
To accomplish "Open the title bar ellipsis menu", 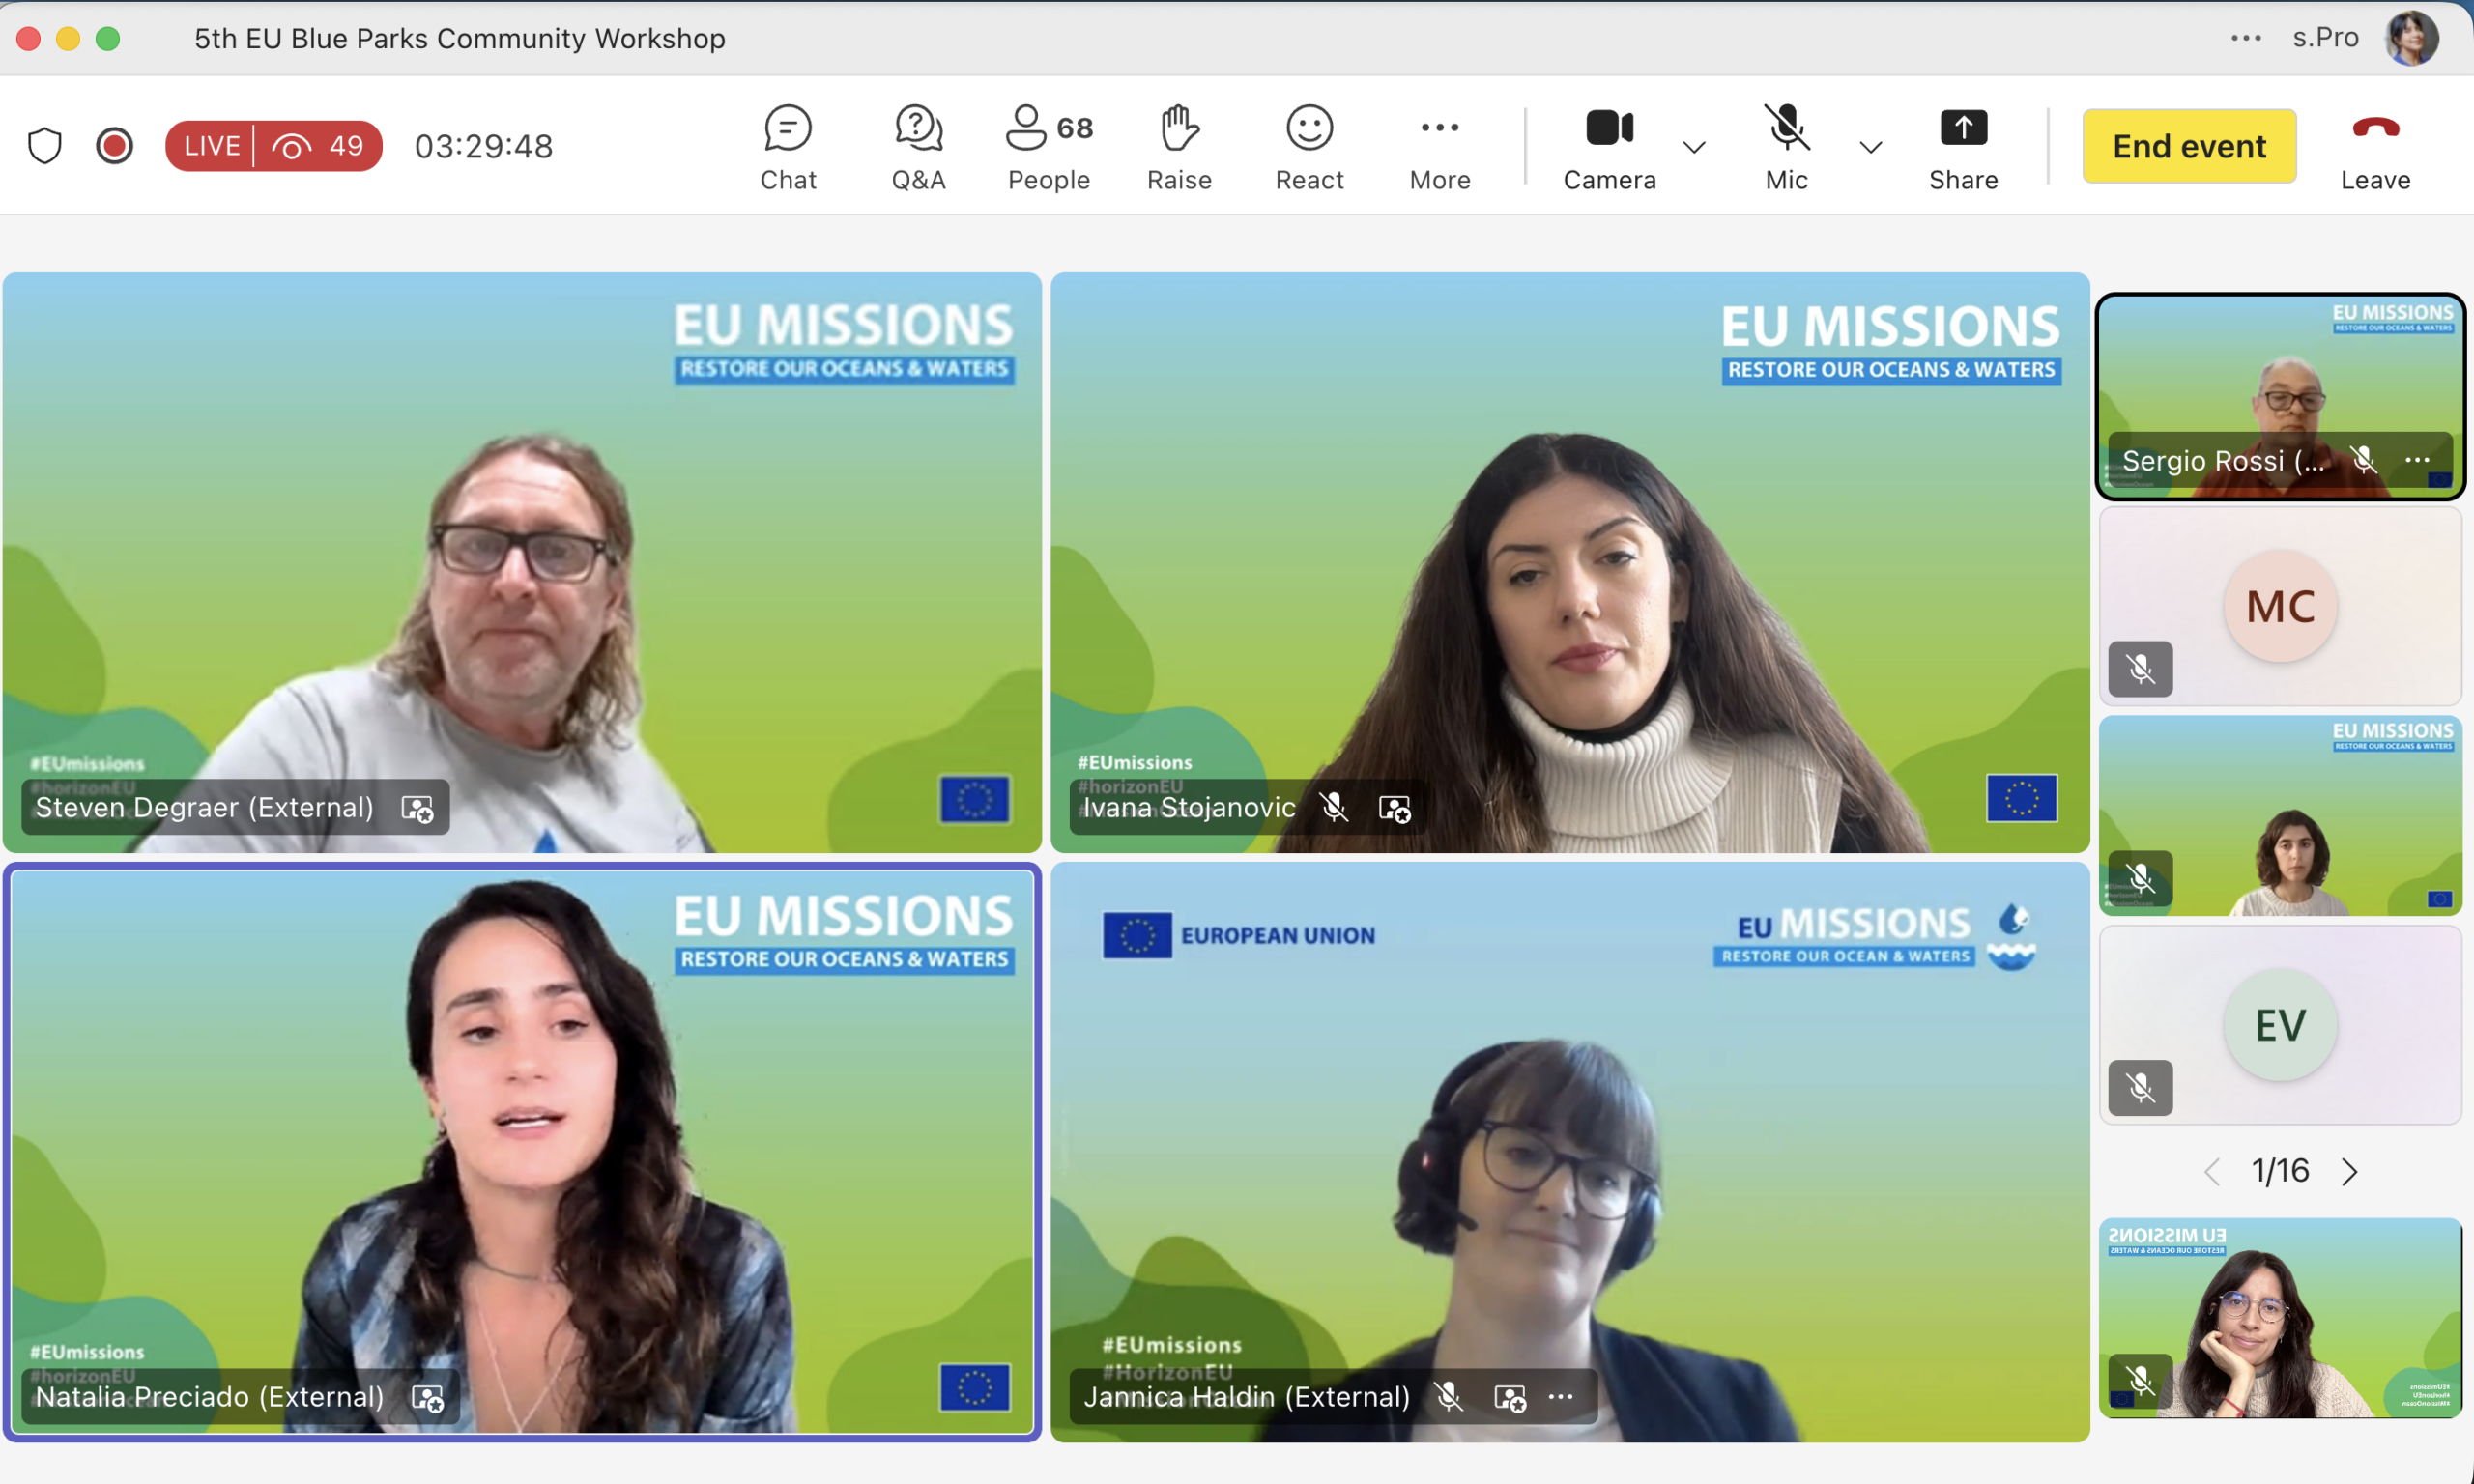I will pos(2245,38).
